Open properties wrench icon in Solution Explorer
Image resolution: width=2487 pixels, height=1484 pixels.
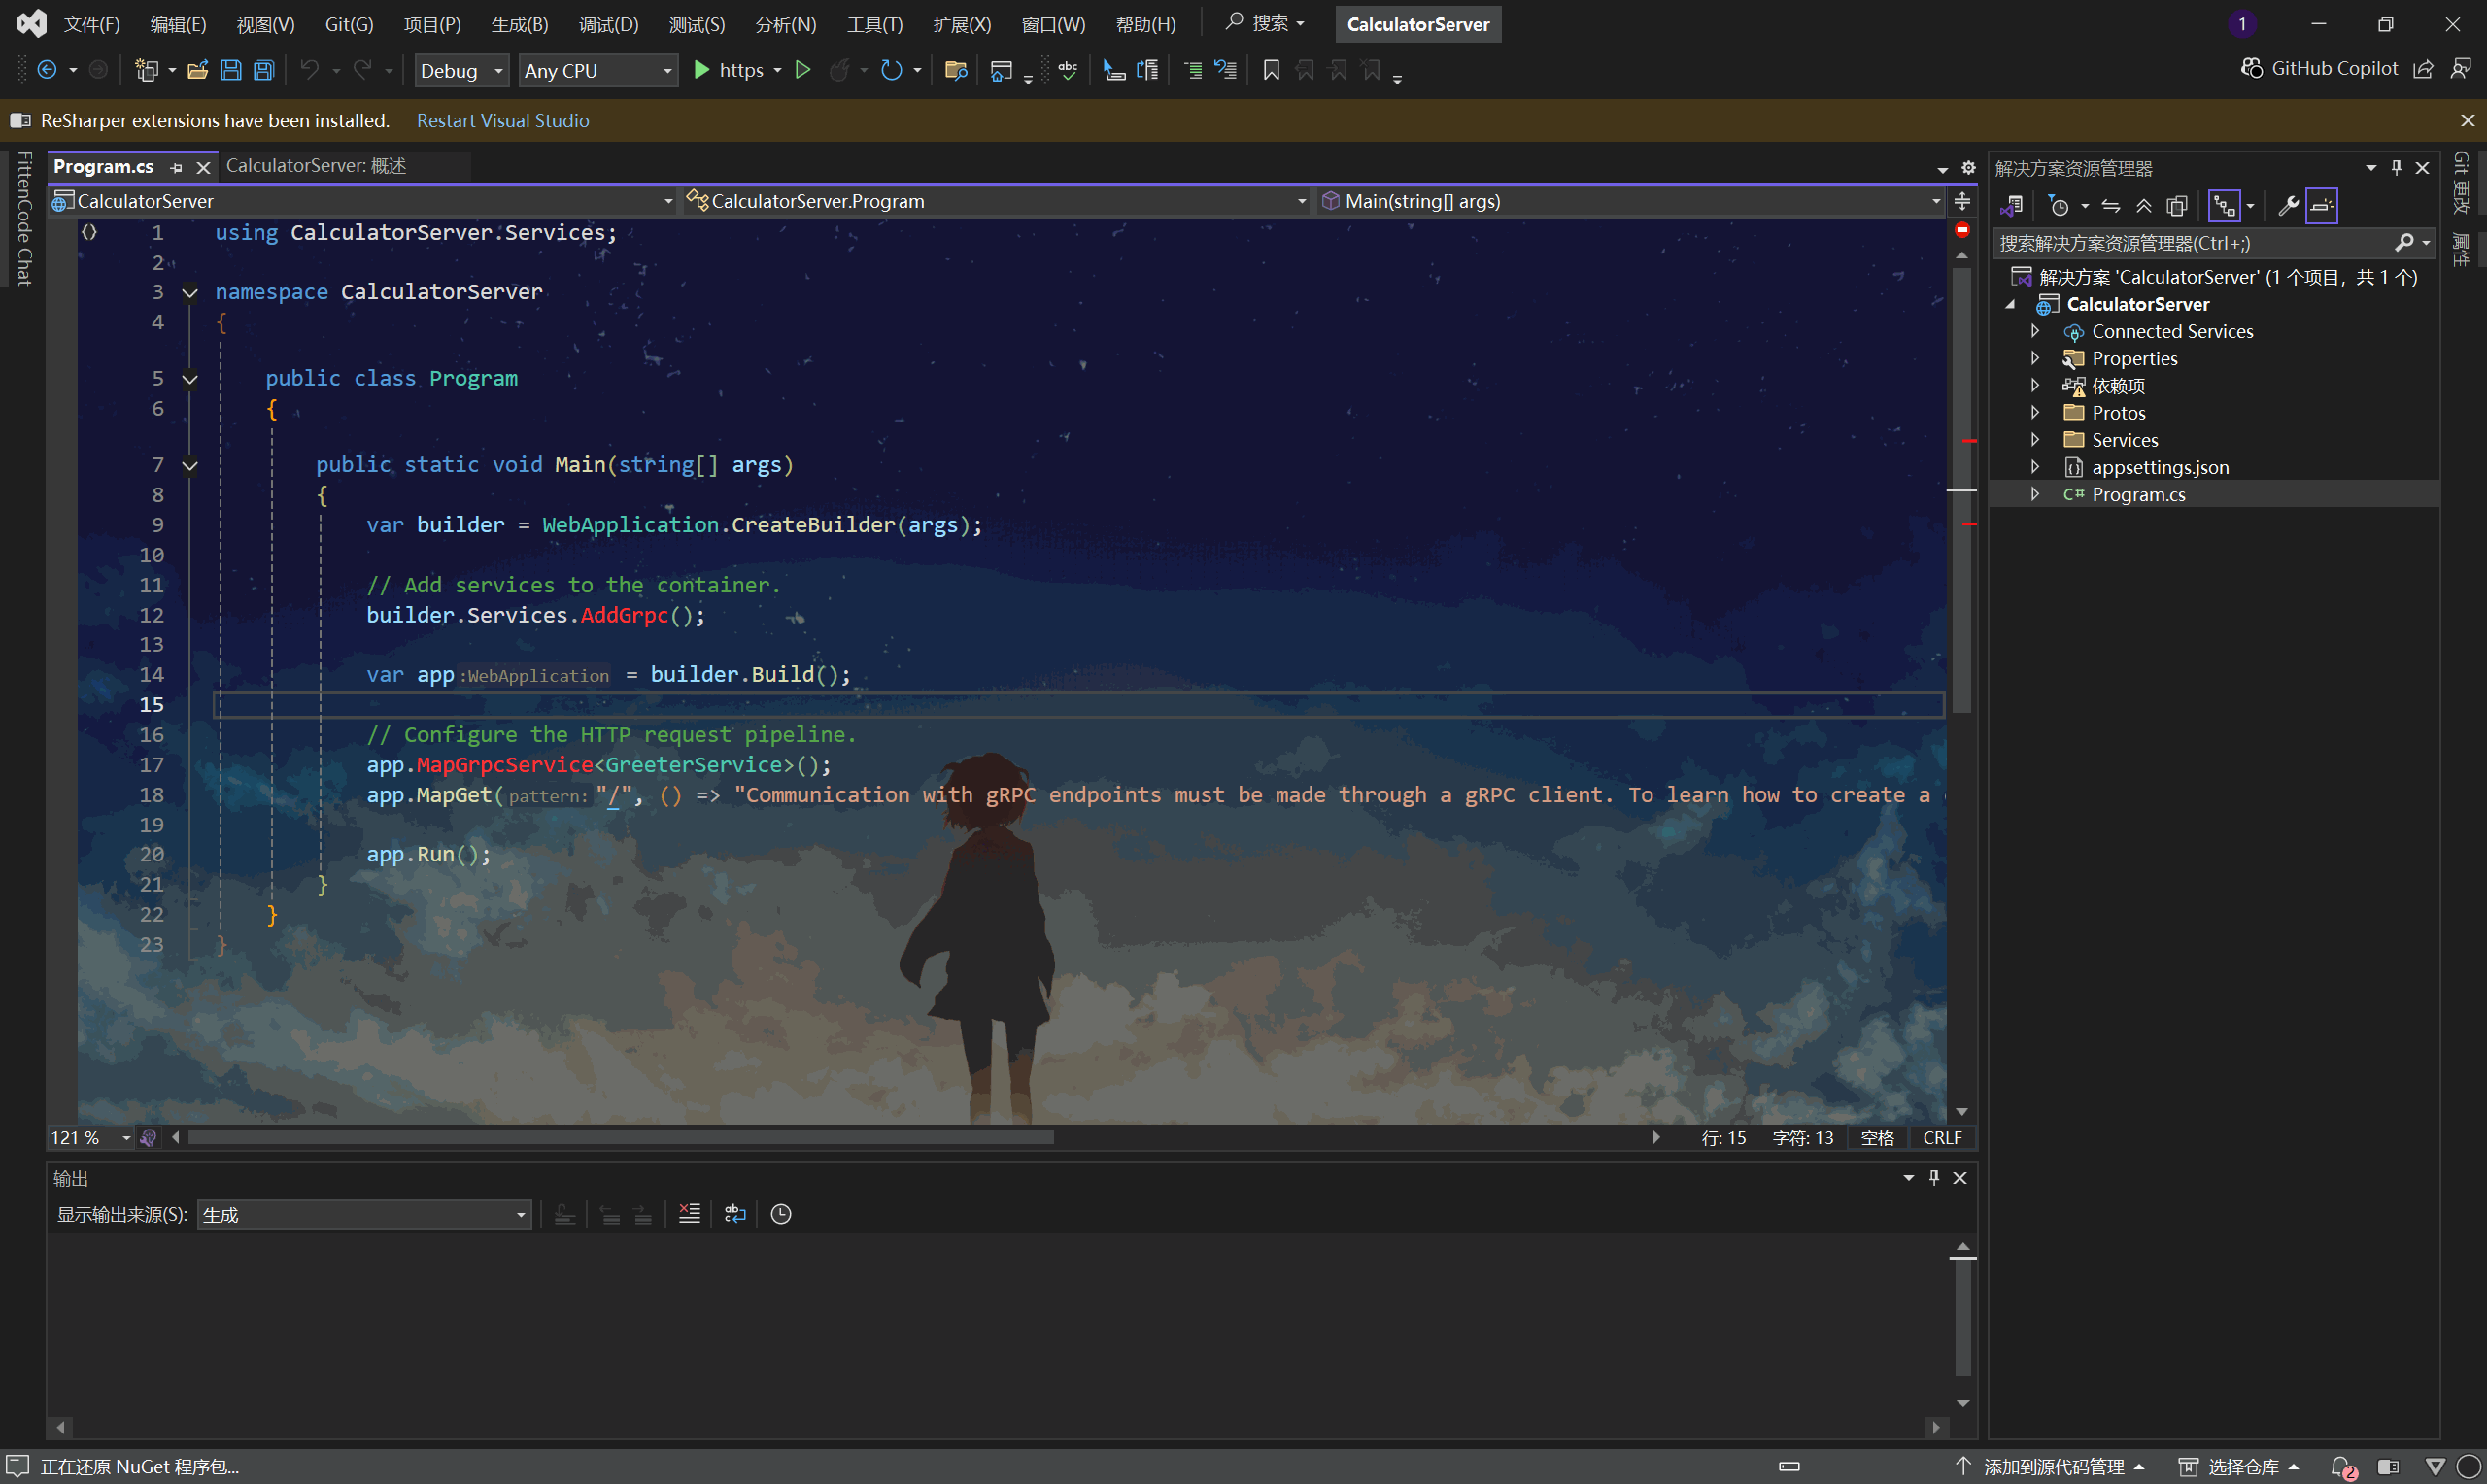[2287, 206]
